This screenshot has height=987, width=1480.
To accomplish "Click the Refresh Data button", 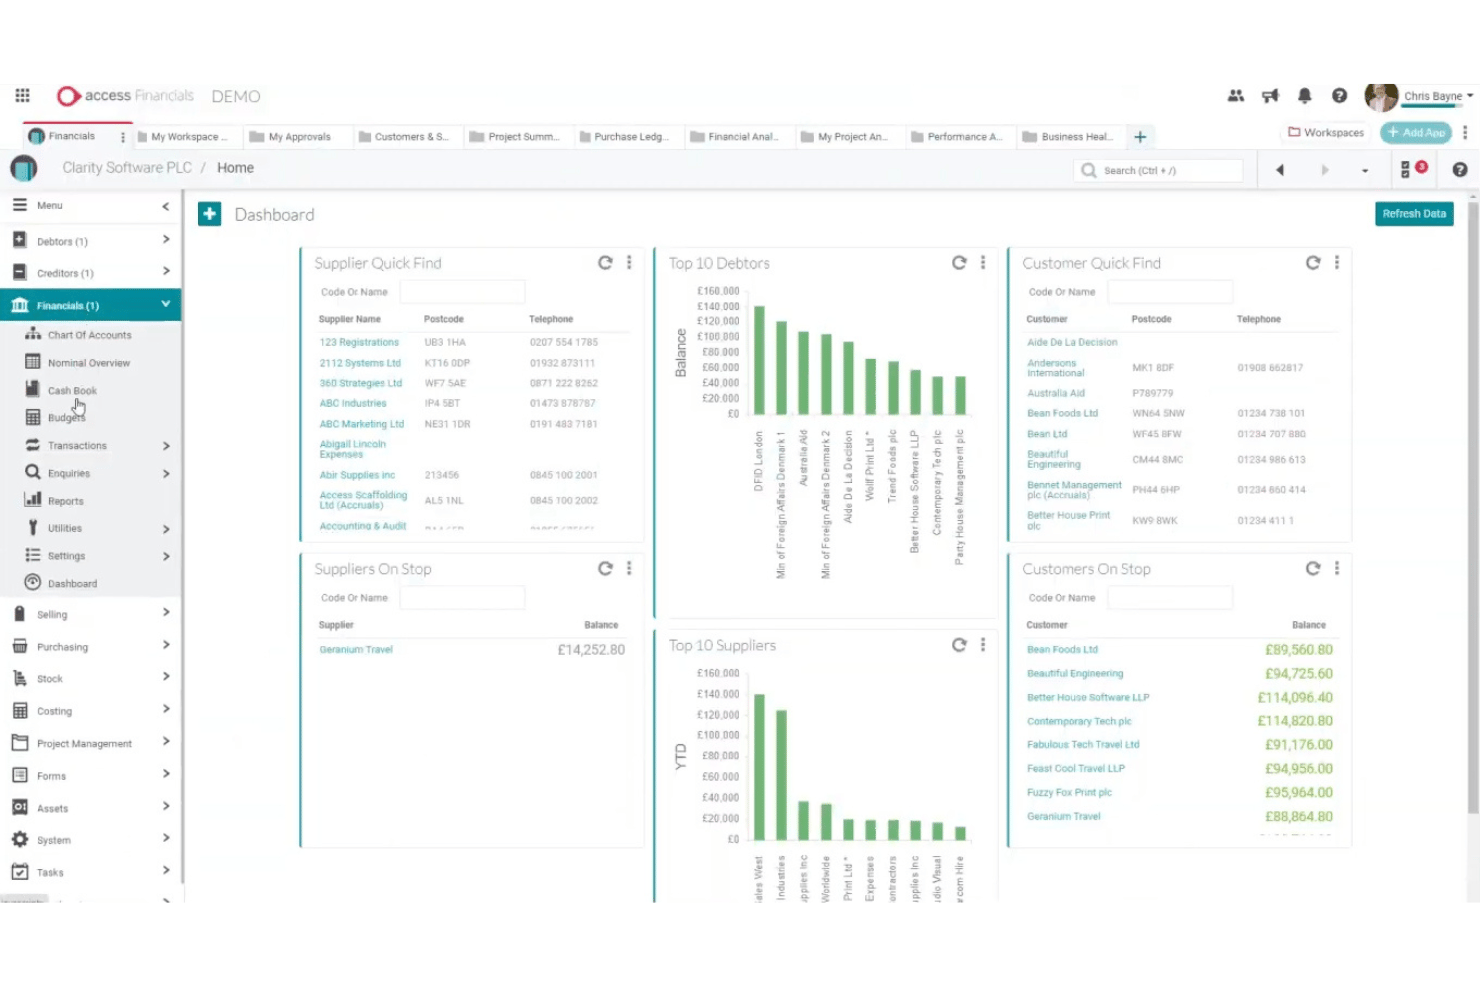I will click(1414, 214).
